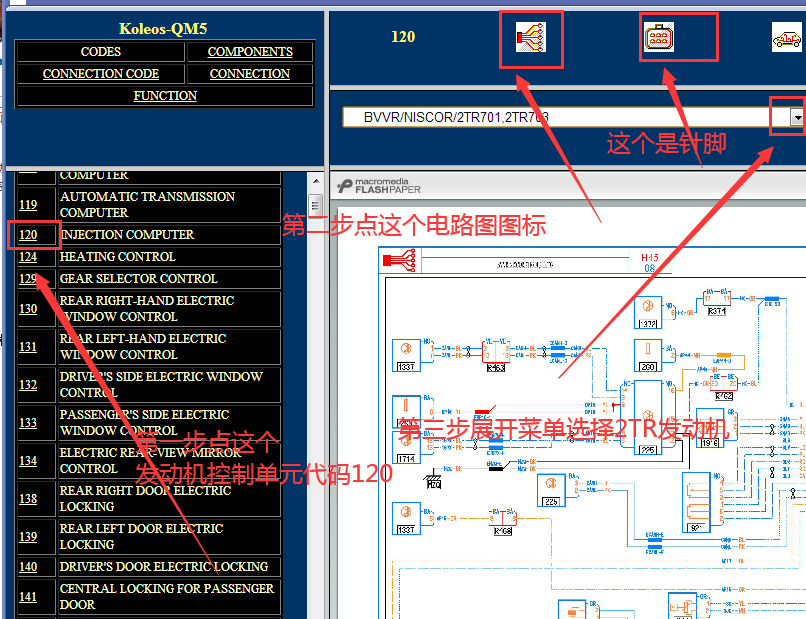Open code 132 link
806x619 pixels.
coord(28,385)
